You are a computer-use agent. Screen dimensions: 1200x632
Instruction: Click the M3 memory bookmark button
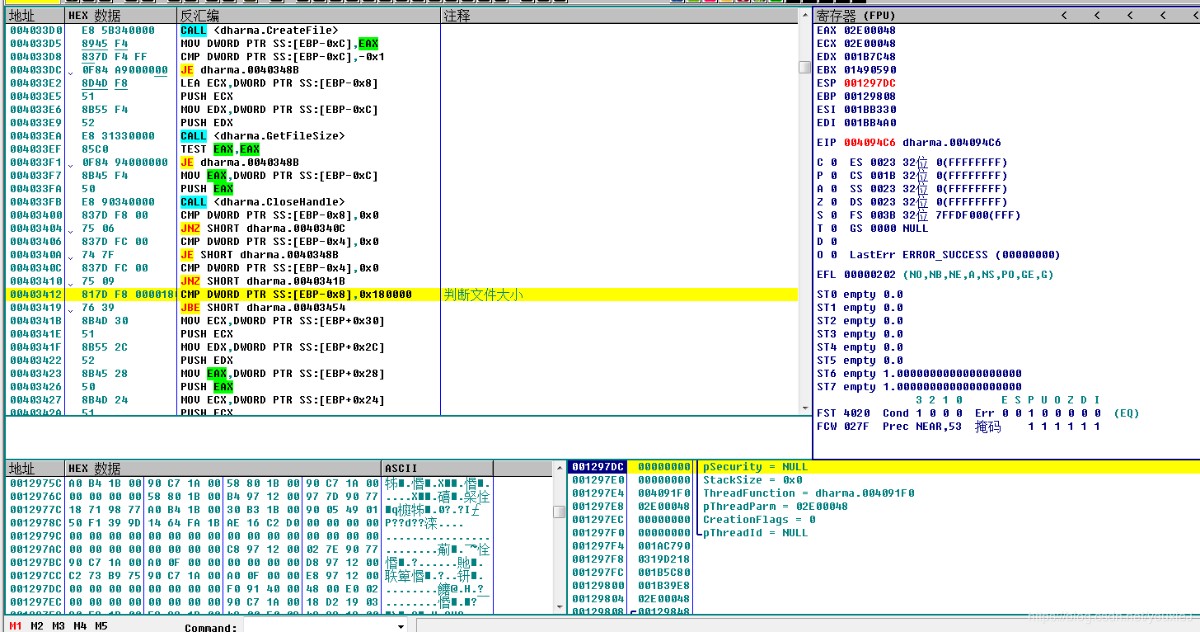tap(59, 626)
